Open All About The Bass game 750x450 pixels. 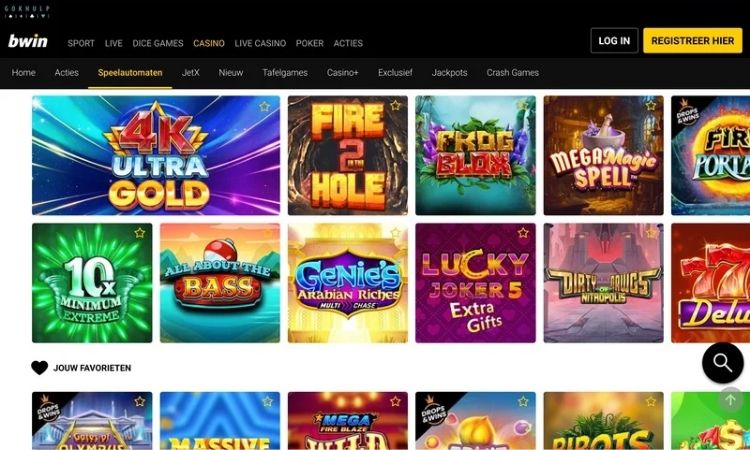(220, 283)
